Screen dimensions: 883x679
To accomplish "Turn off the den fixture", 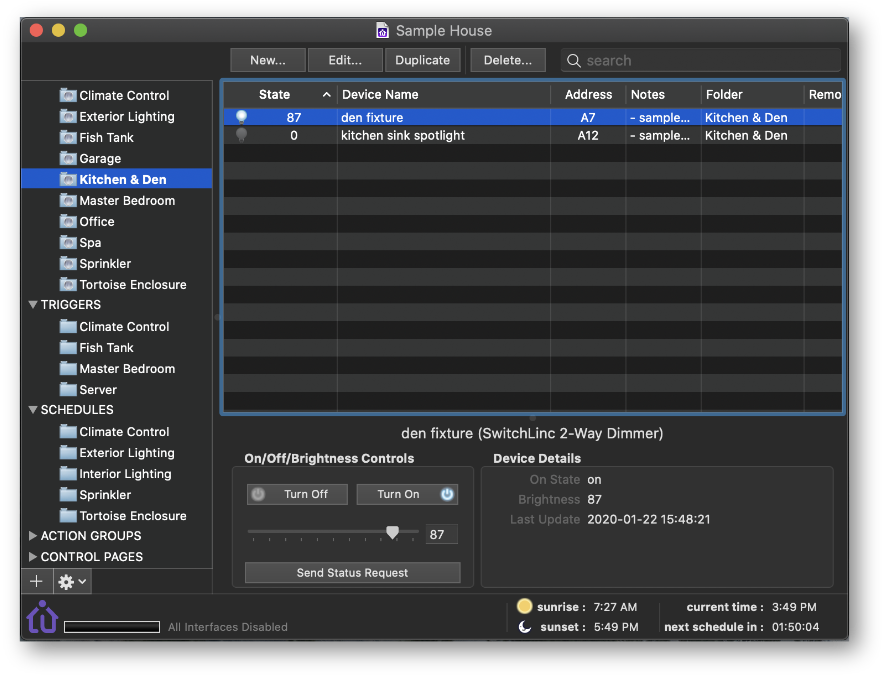I will 297,494.
